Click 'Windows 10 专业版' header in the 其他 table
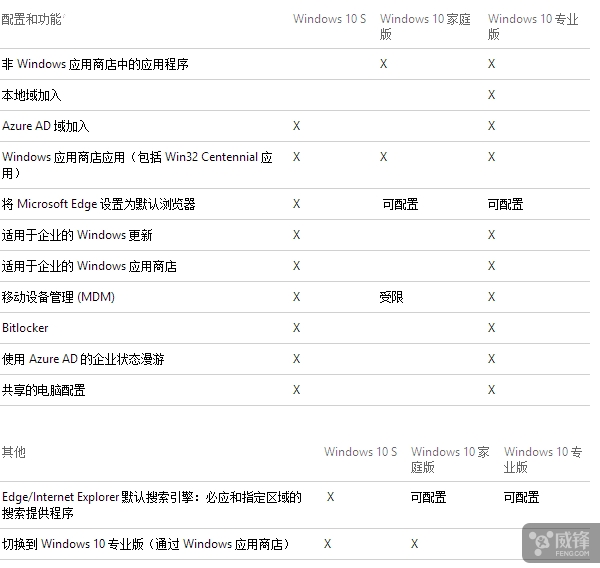Screen dimensions: 600x568 [543, 459]
